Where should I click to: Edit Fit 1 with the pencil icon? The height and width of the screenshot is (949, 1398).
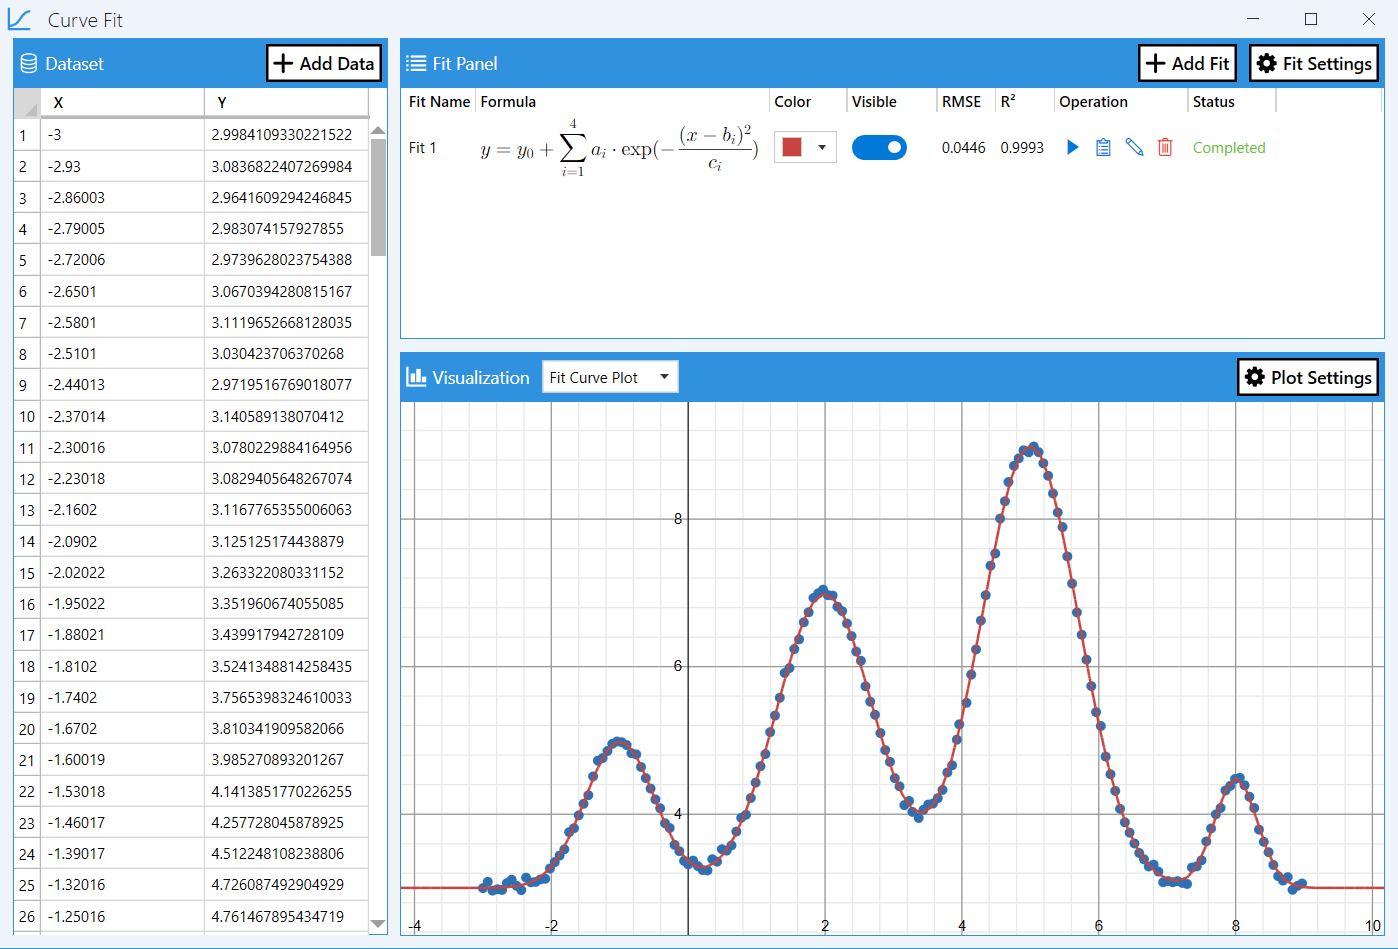click(x=1134, y=147)
